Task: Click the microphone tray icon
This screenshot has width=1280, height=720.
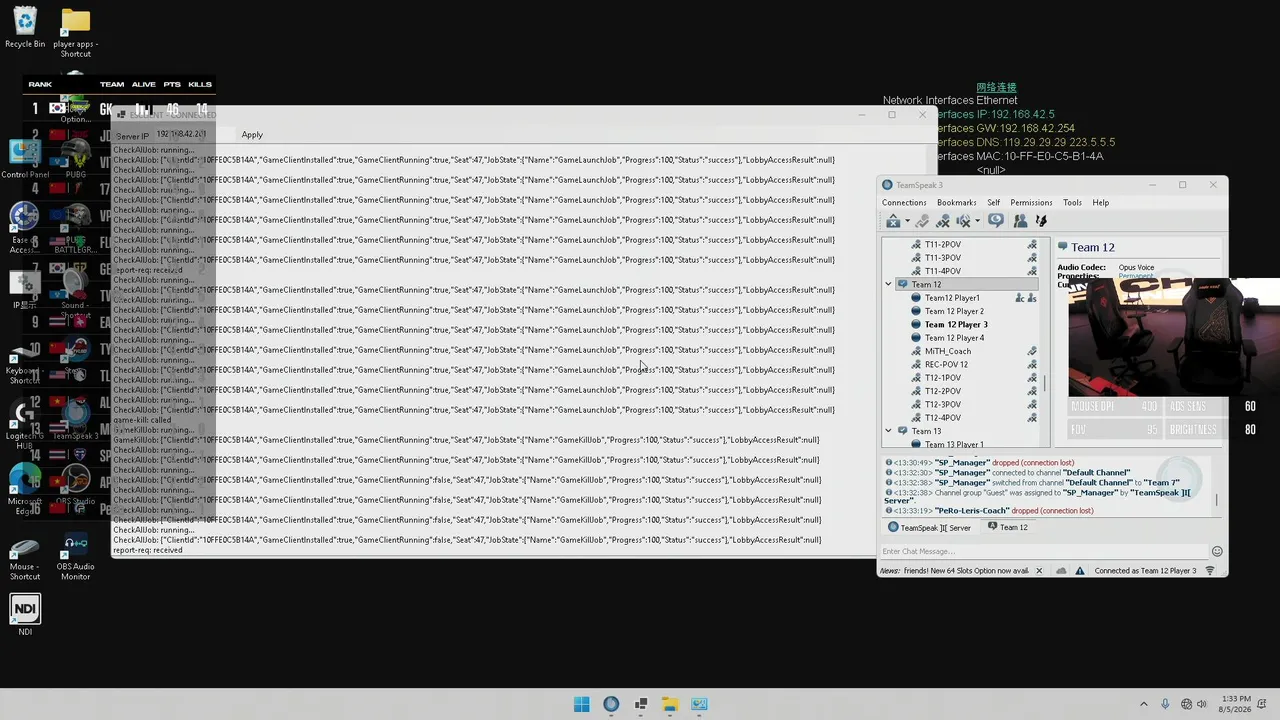Action: pyautogui.click(x=1165, y=704)
